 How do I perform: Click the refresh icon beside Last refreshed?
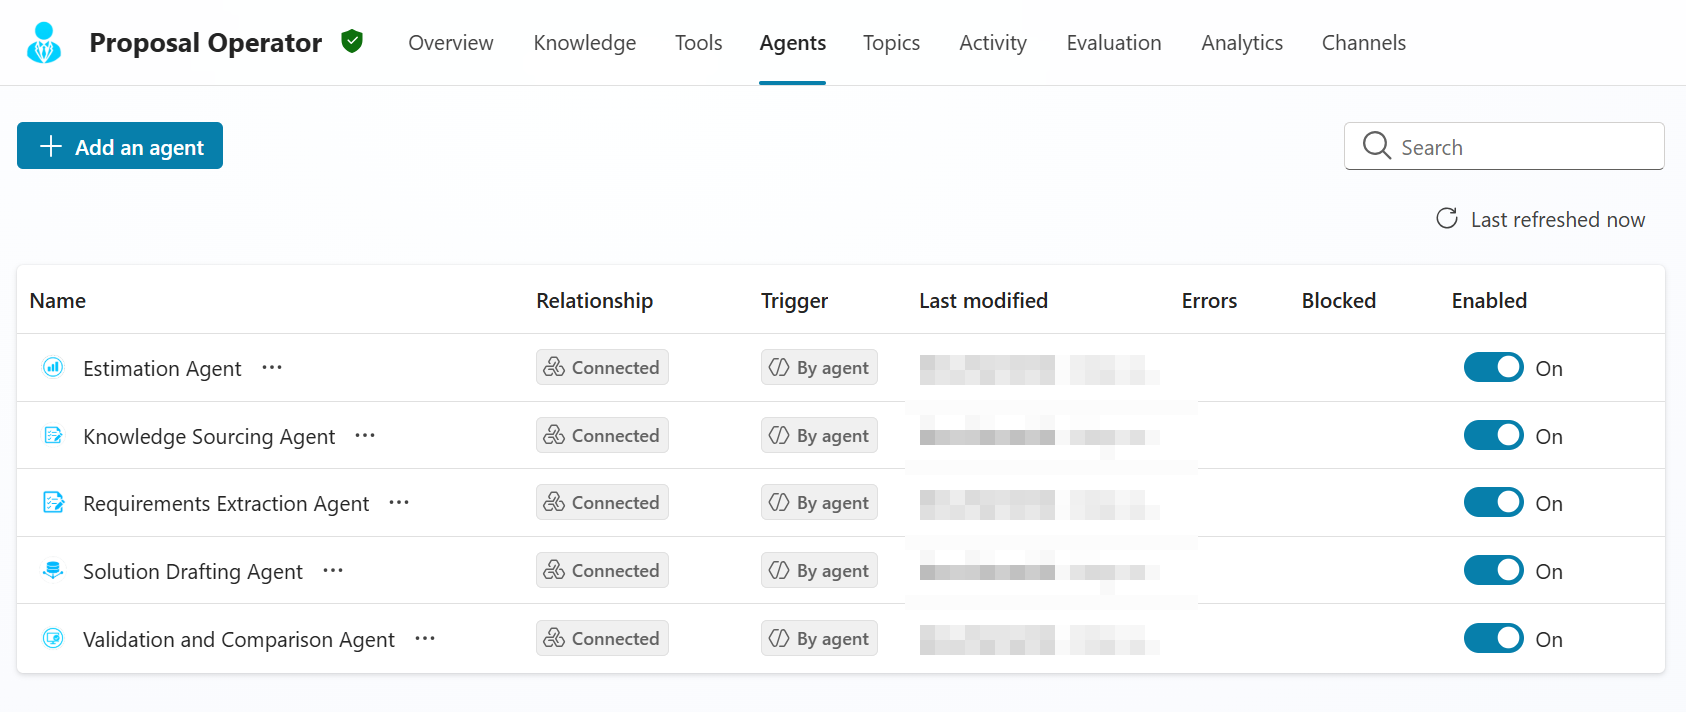[x=1447, y=218]
